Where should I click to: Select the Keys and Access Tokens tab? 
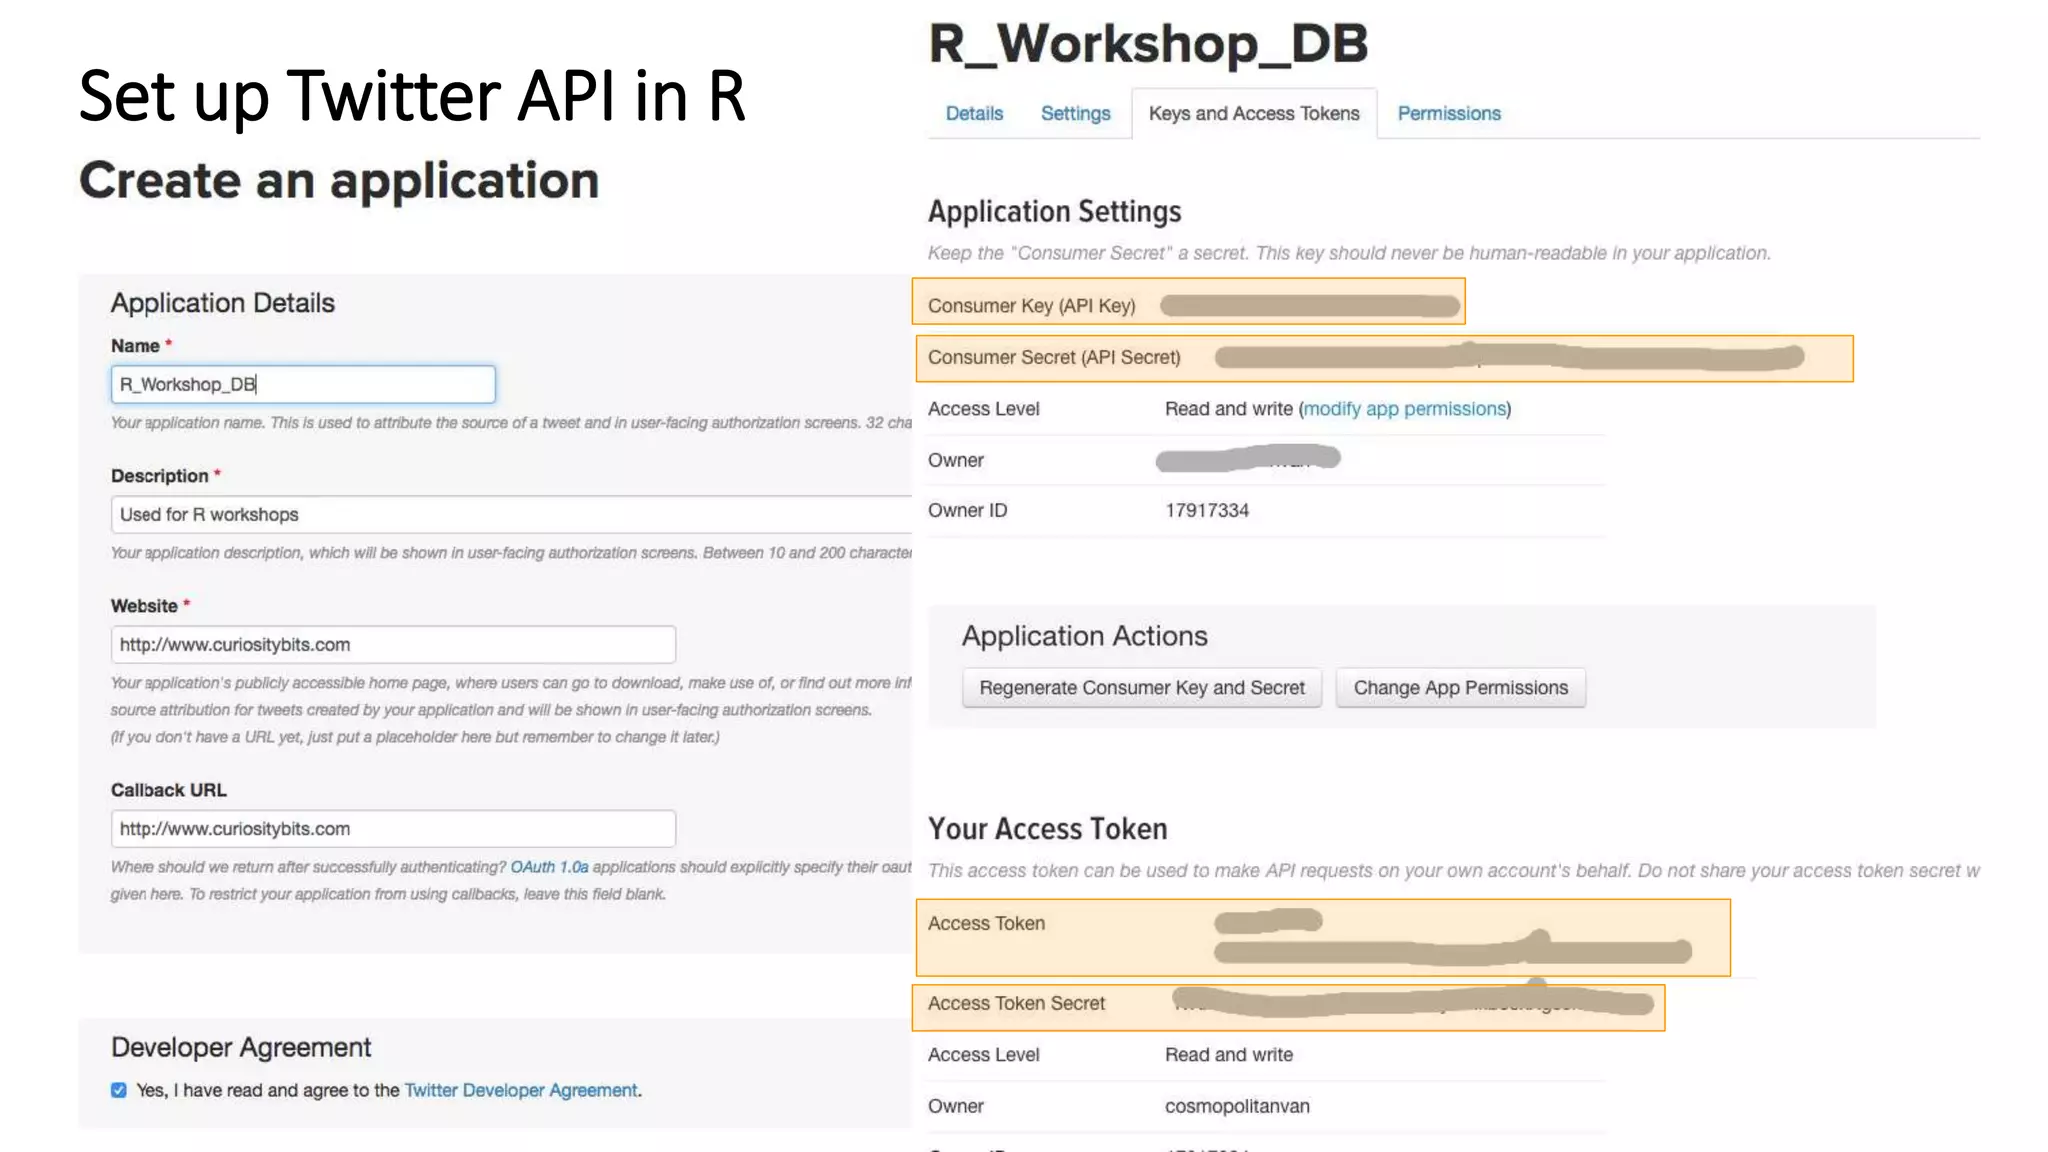(1254, 114)
